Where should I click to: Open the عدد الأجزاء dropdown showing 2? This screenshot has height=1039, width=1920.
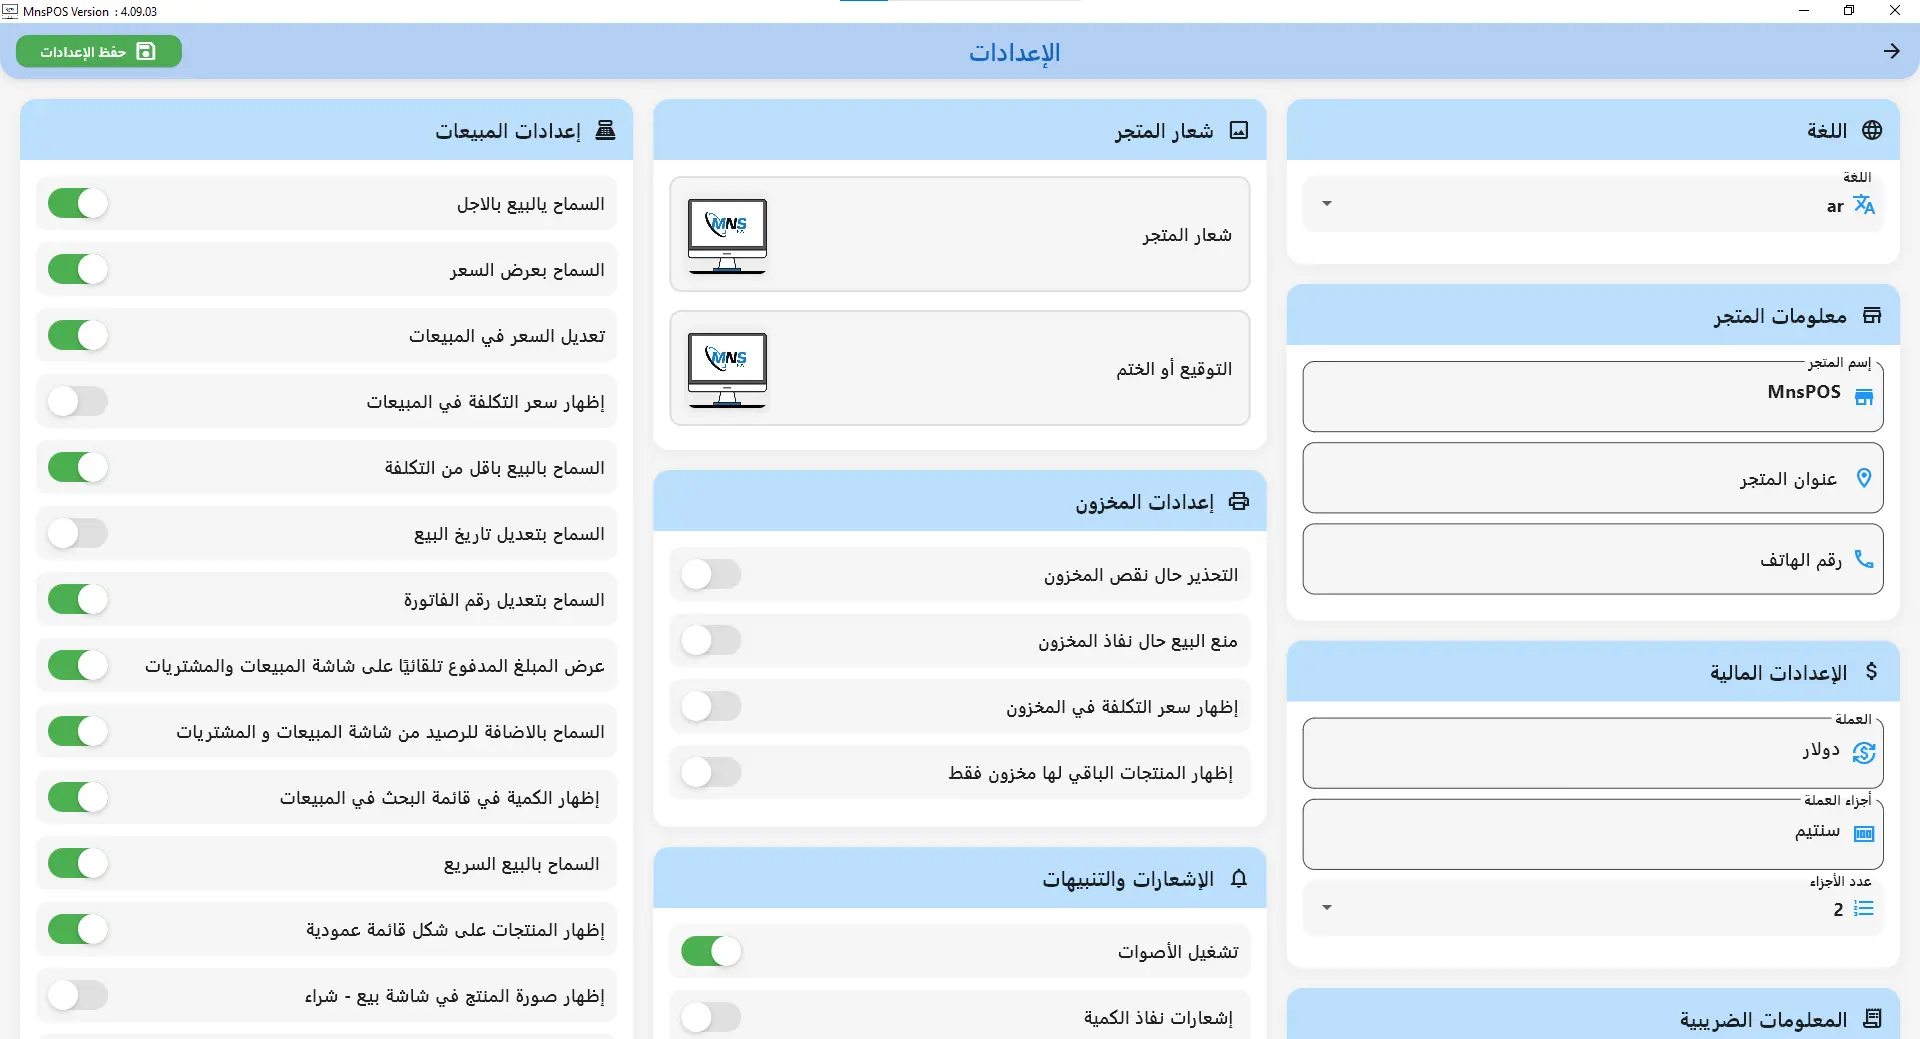(x=1327, y=907)
